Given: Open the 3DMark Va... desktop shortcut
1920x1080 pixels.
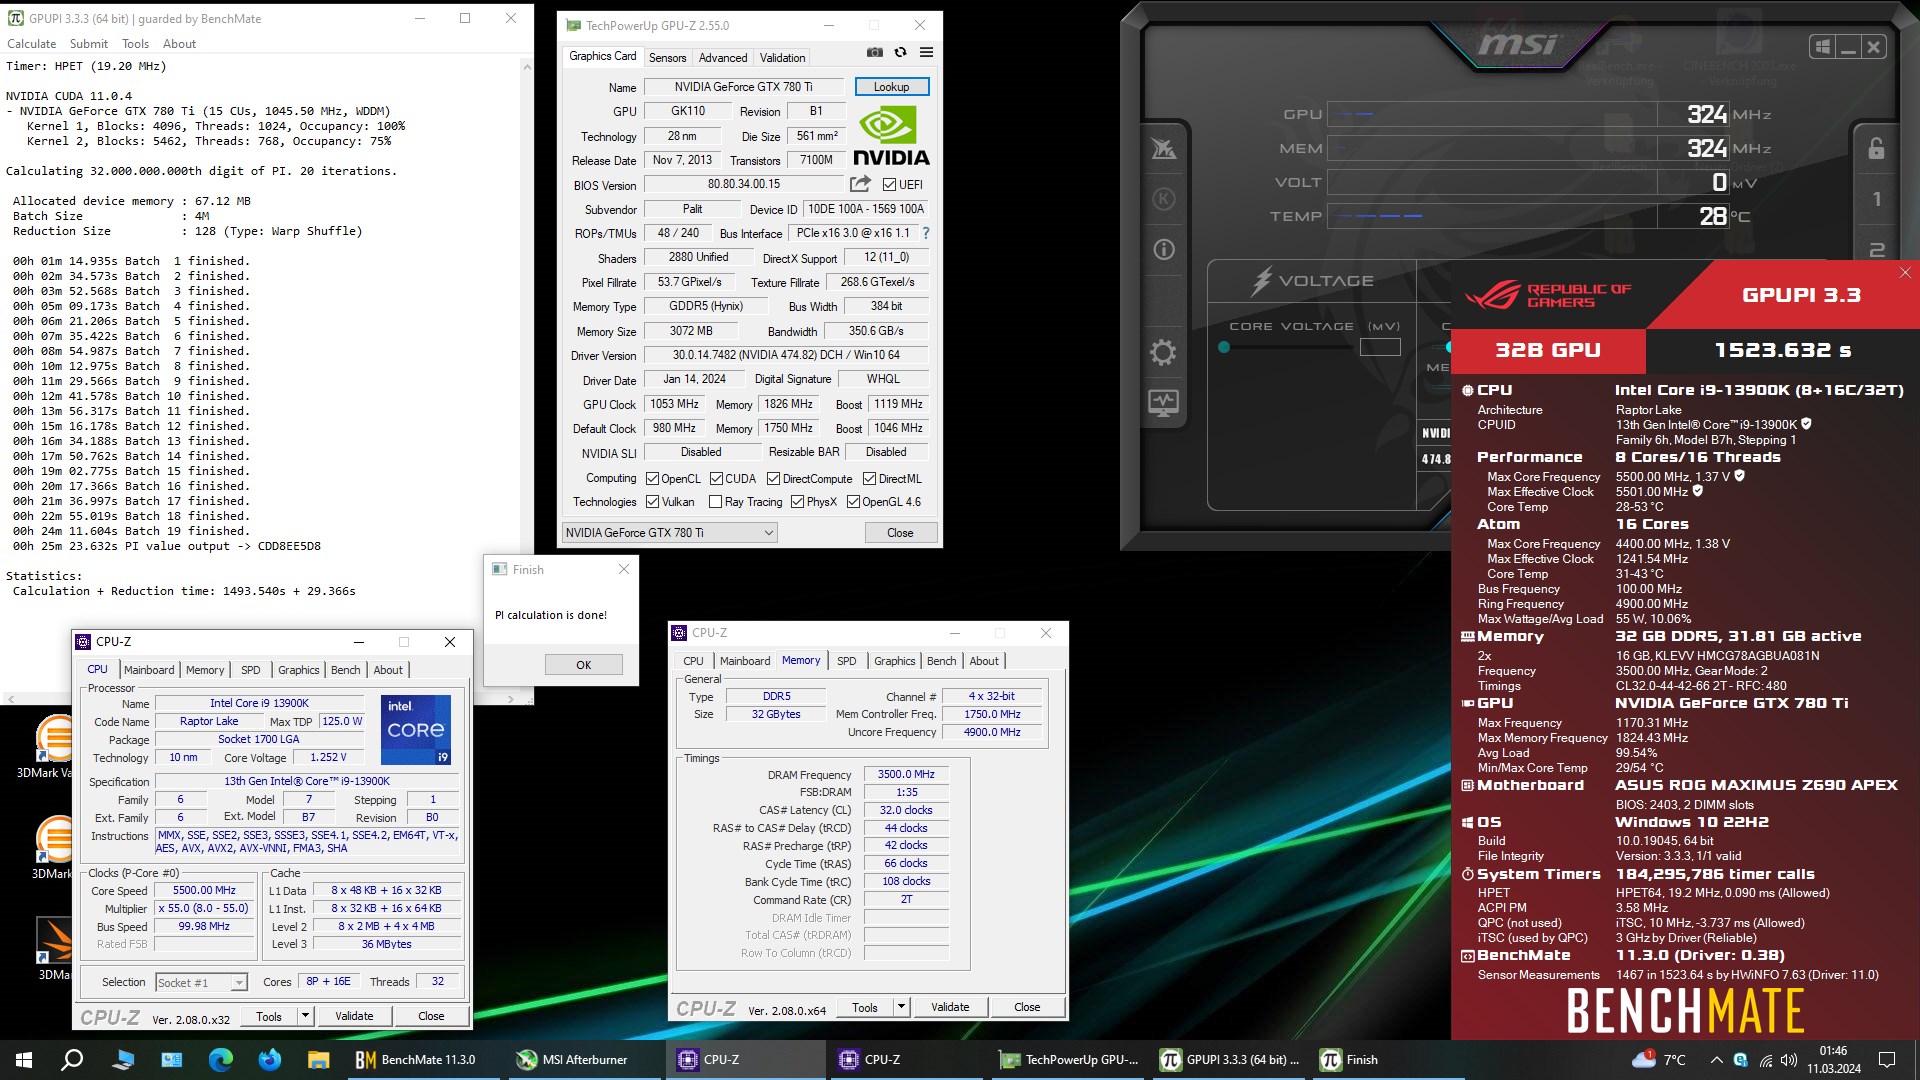Looking at the screenshot, I should pyautogui.click(x=50, y=746).
